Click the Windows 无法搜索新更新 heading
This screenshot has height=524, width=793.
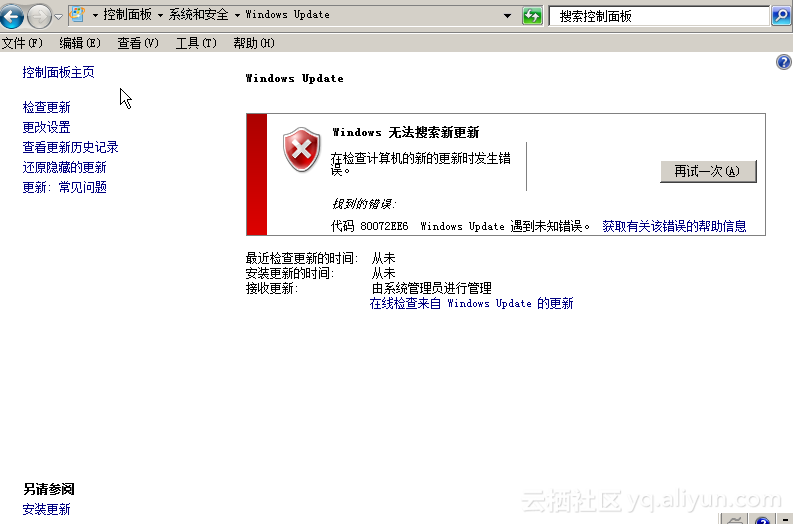406,133
